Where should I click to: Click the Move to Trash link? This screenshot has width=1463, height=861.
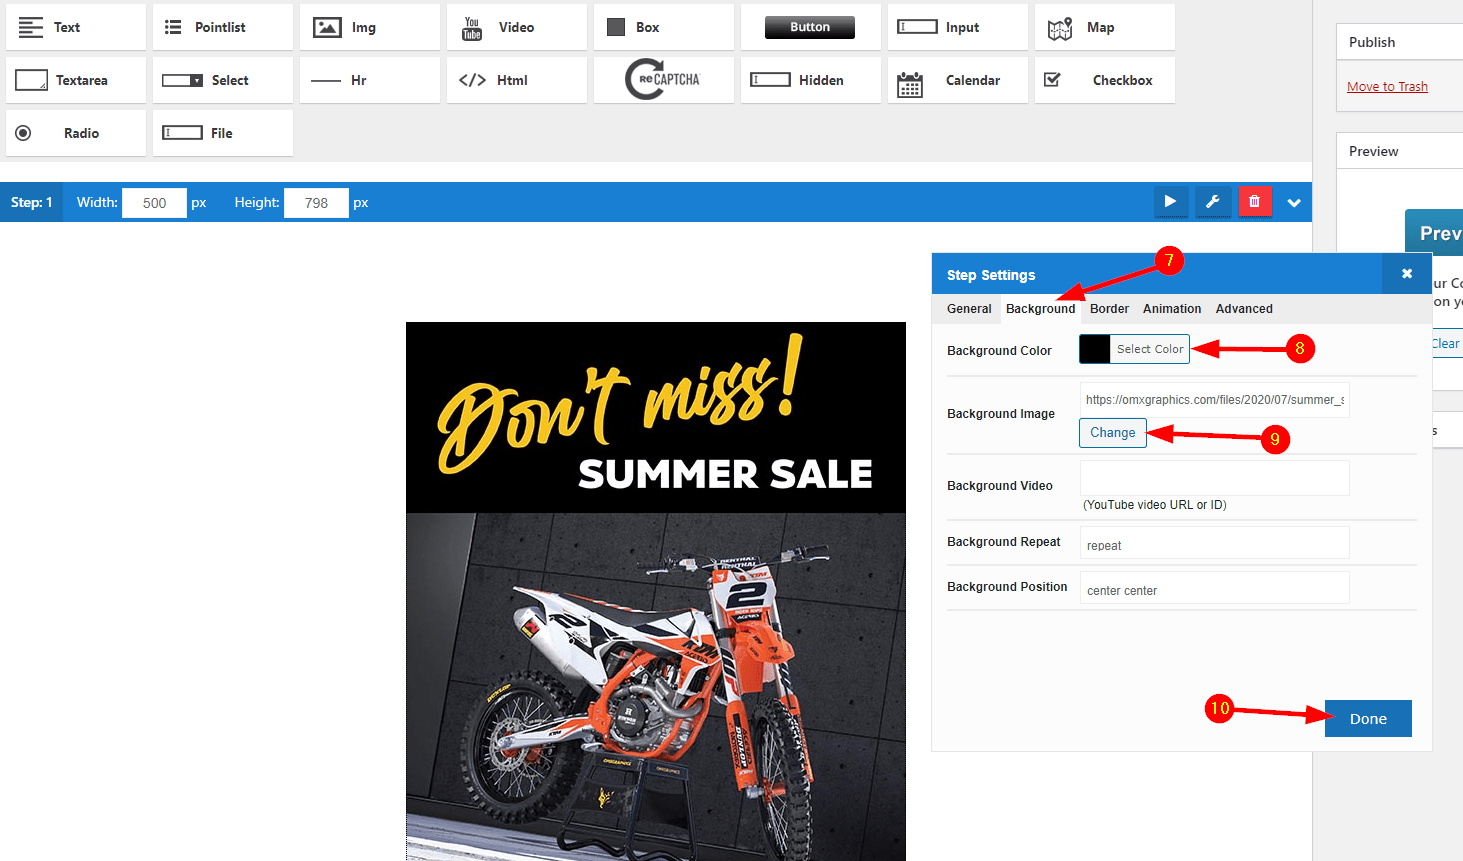(x=1387, y=87)
